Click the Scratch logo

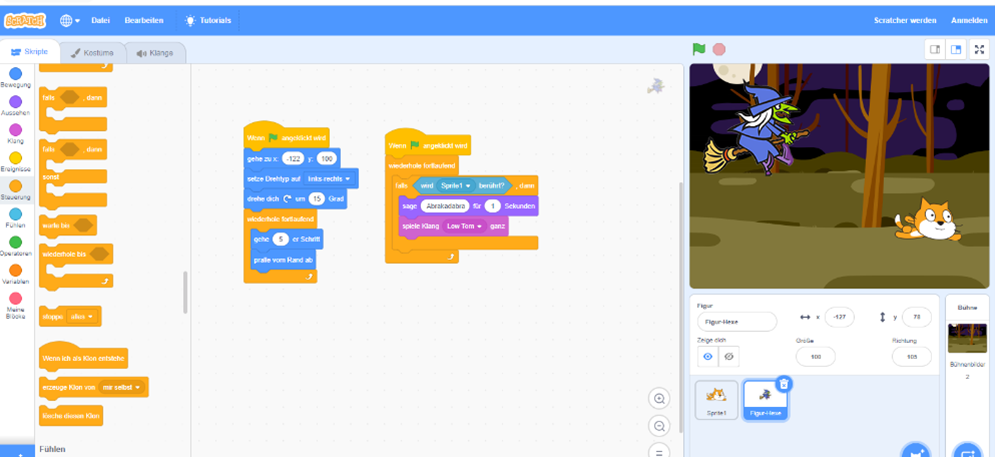pyautogui.click(x=25, y=20)
